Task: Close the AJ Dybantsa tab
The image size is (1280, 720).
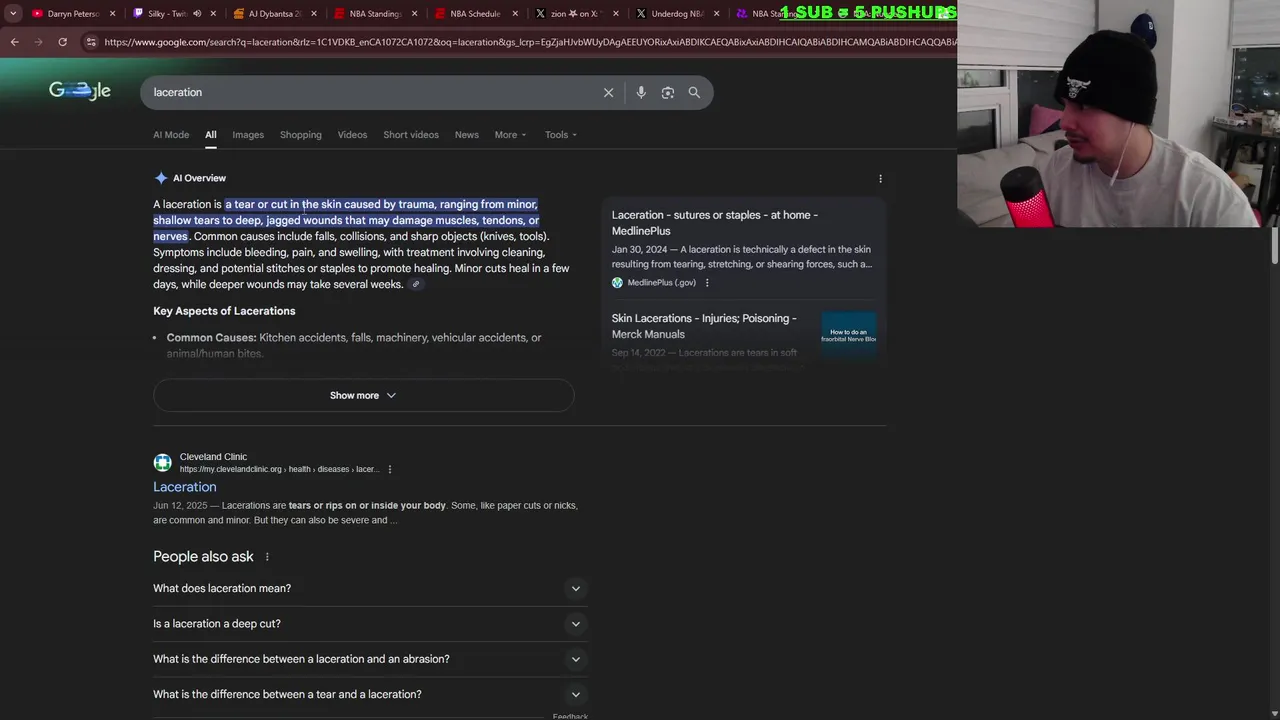Action: pos(314,14)
